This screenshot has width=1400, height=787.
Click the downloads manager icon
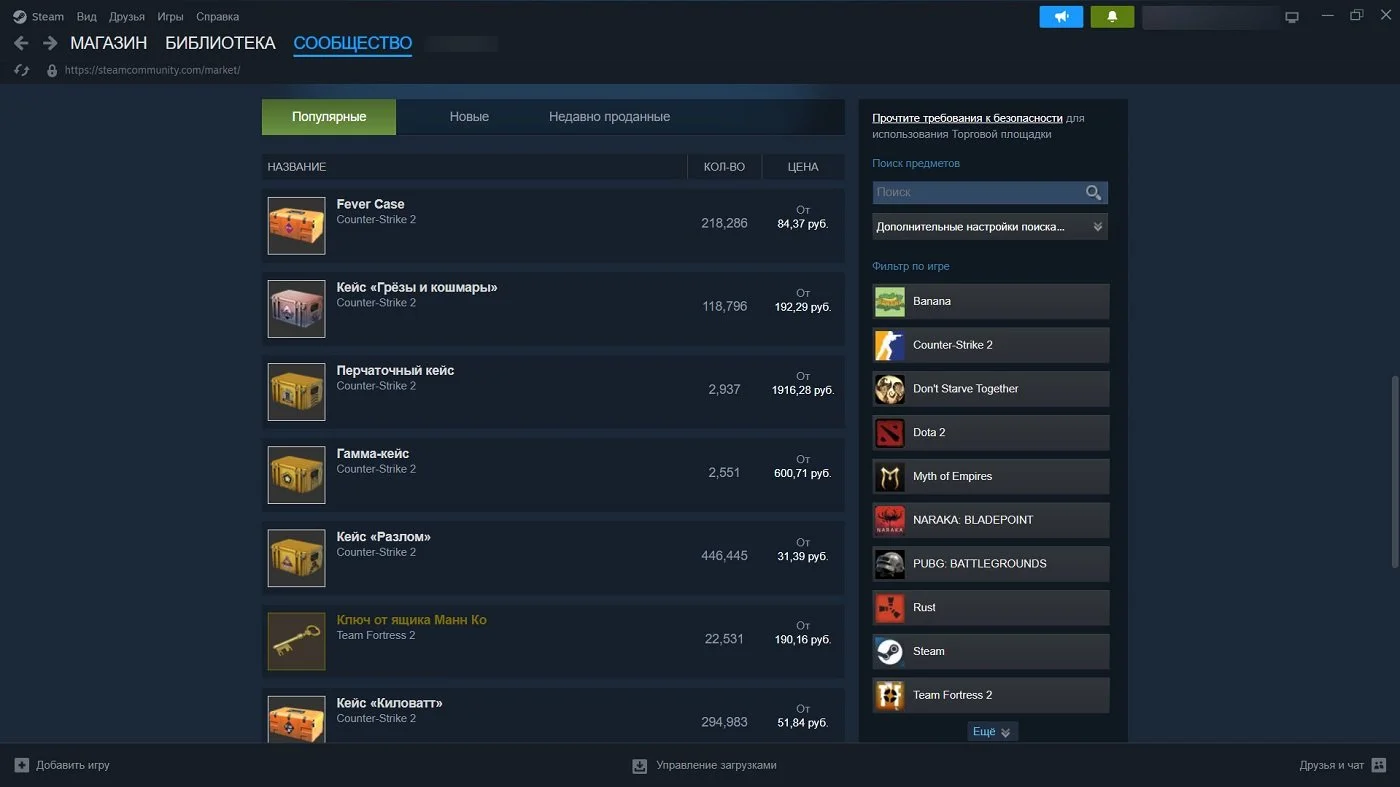(640, 766)
